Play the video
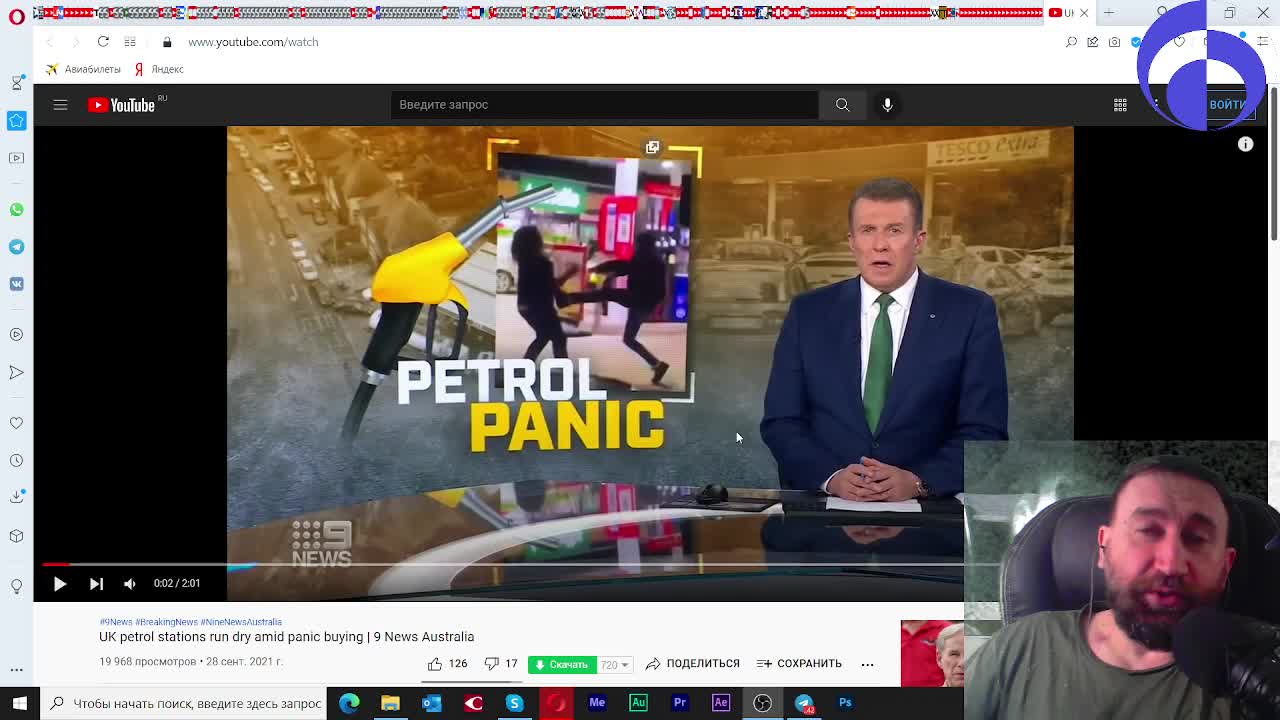 coord(59,583)
